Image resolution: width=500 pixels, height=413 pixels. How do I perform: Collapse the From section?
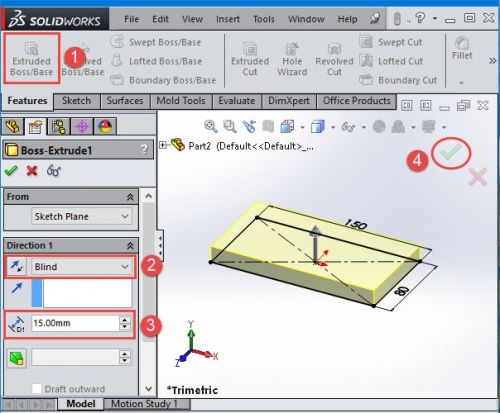[x=130, y=197]
